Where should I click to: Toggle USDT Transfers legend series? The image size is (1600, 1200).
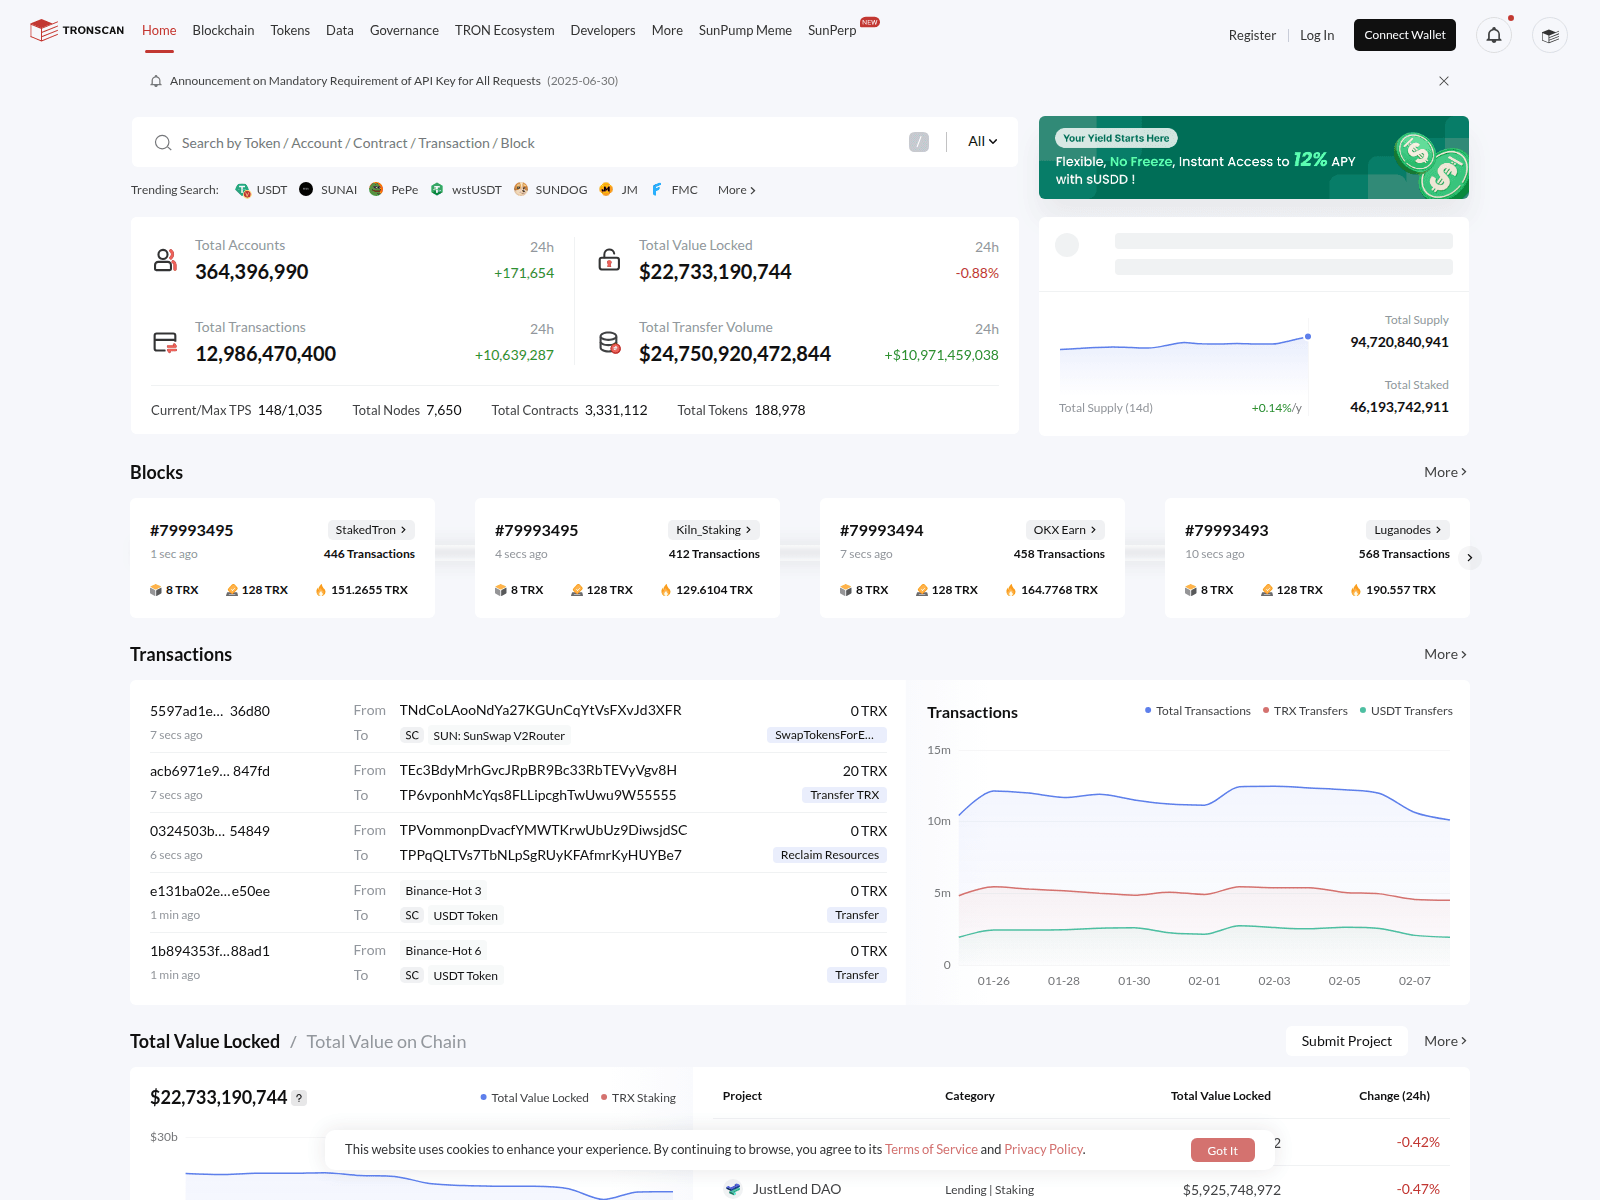(x=1406, y=711)
